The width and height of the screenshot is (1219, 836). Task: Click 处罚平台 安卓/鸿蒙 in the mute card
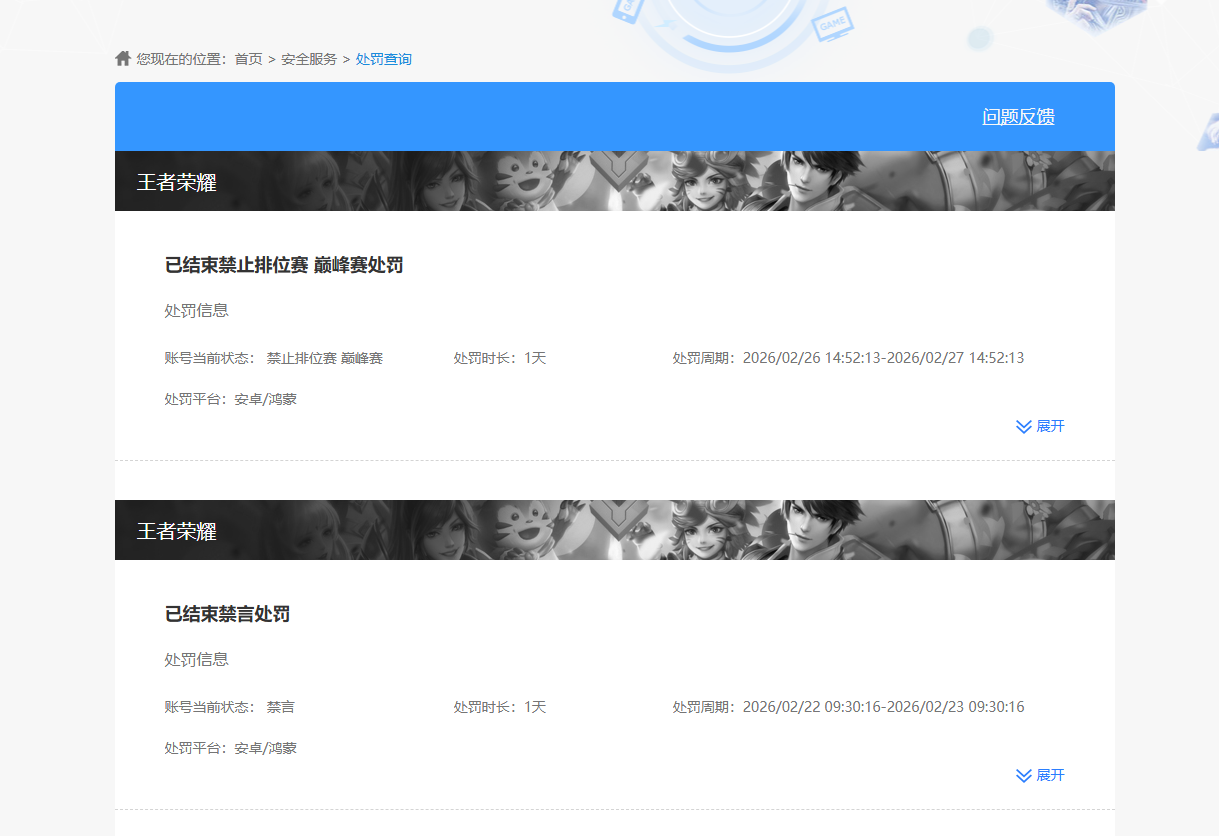click(x=231, y=748)
